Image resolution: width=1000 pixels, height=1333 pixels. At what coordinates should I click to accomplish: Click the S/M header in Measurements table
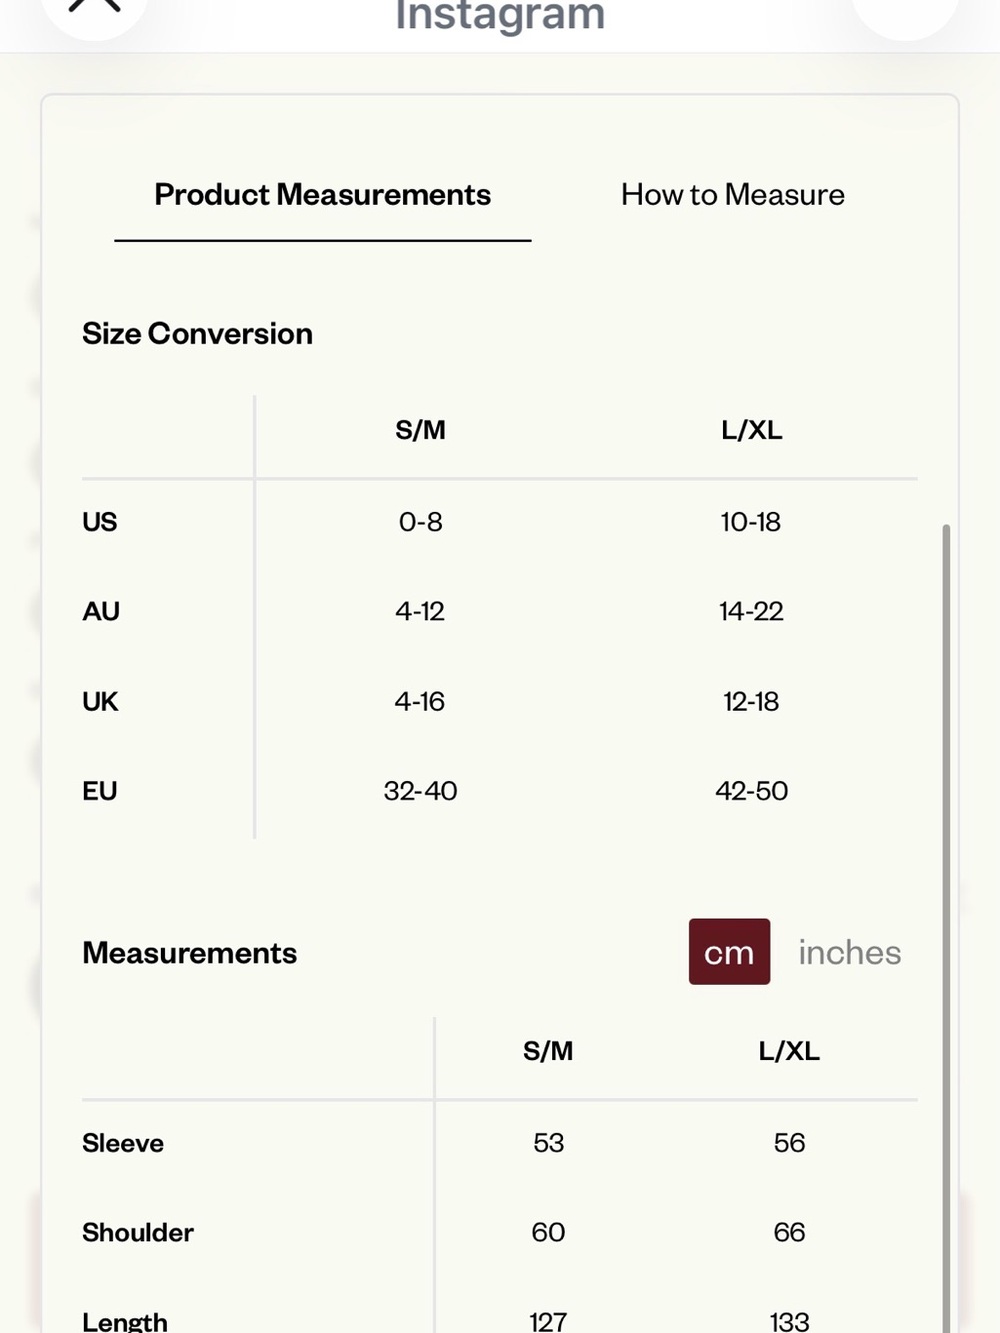548,1051
